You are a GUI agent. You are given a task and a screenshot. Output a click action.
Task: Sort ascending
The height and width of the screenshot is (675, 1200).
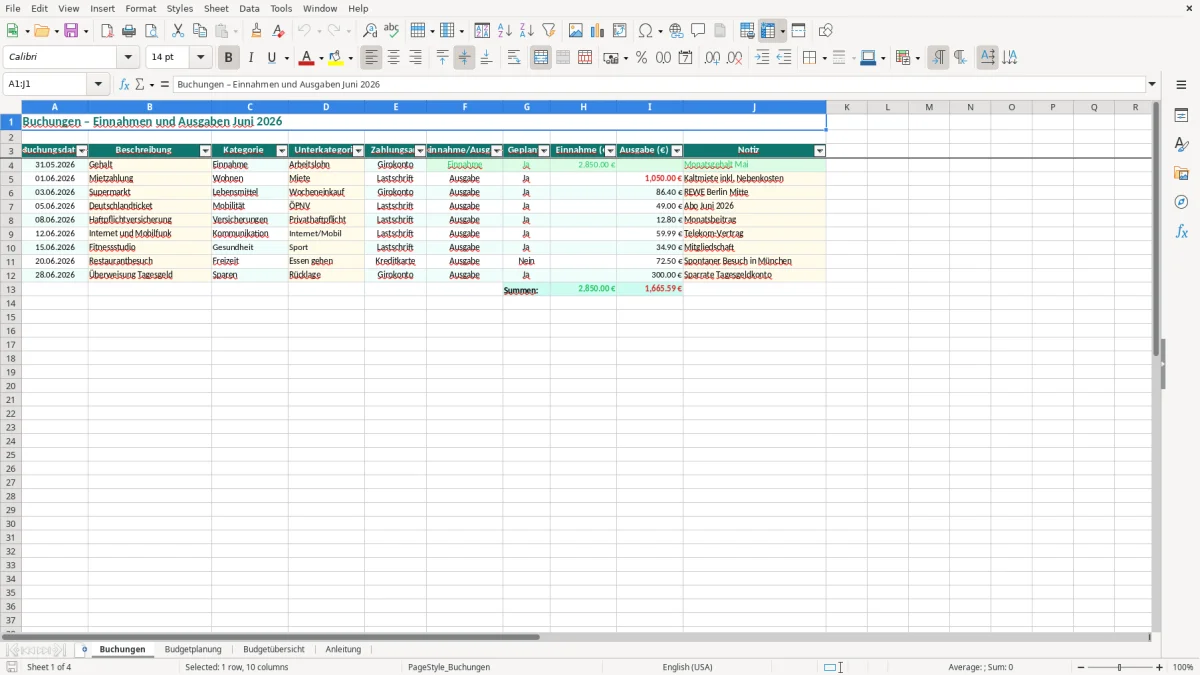tap(504, 31)
